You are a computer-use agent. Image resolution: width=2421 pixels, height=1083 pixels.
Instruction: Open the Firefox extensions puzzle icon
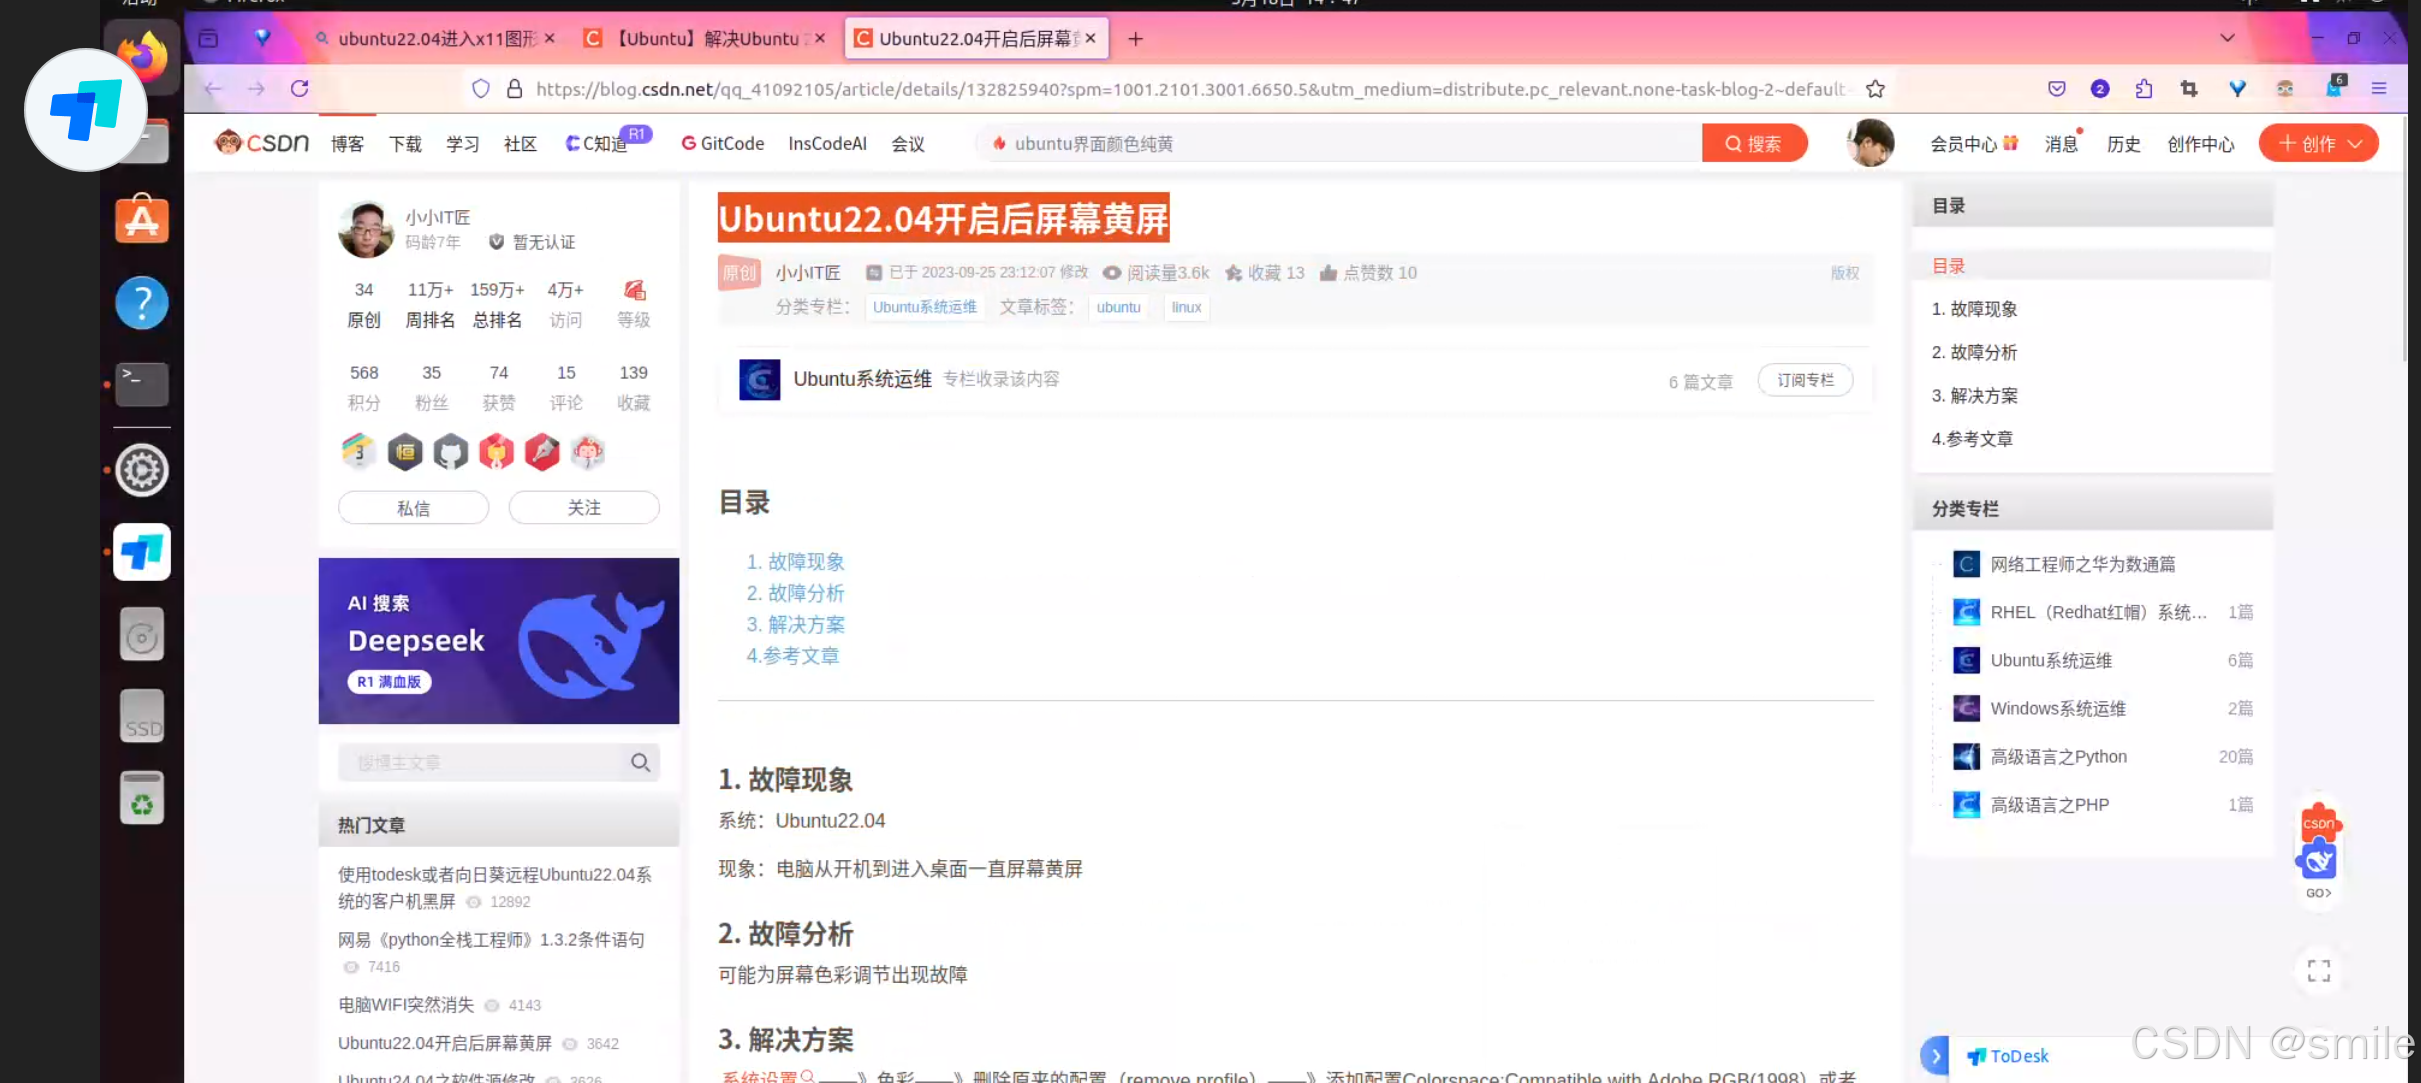2144,89
